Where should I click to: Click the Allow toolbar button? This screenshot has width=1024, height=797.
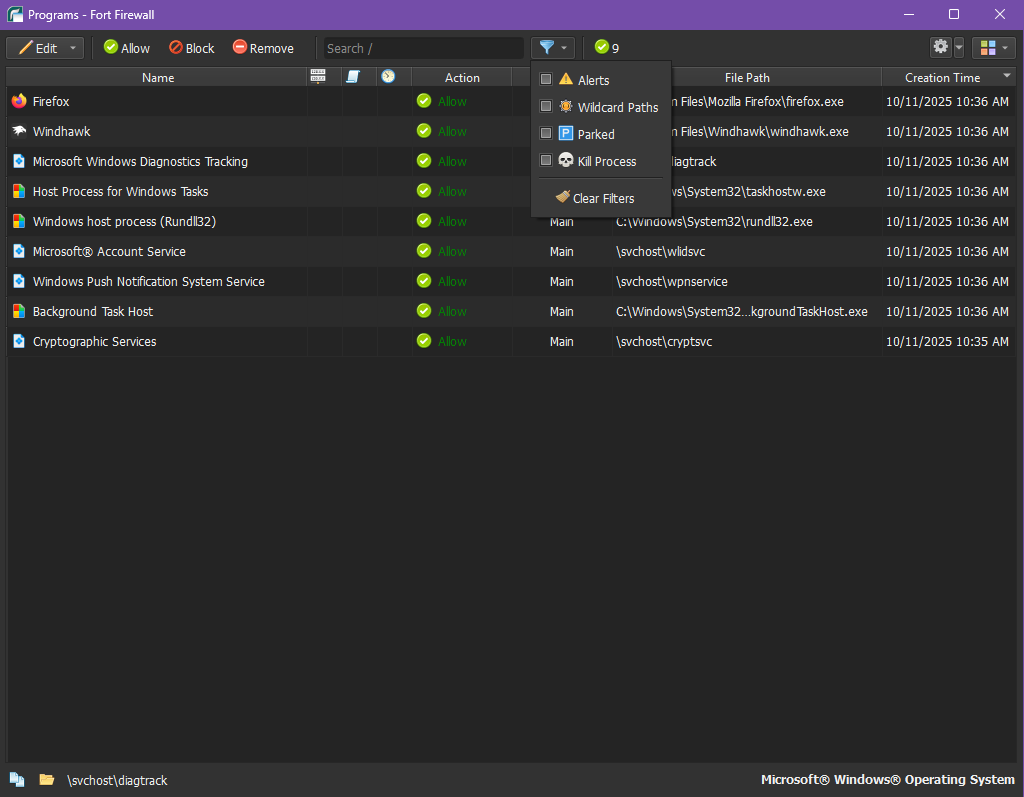pyautogui.click(x=127, y=48)
